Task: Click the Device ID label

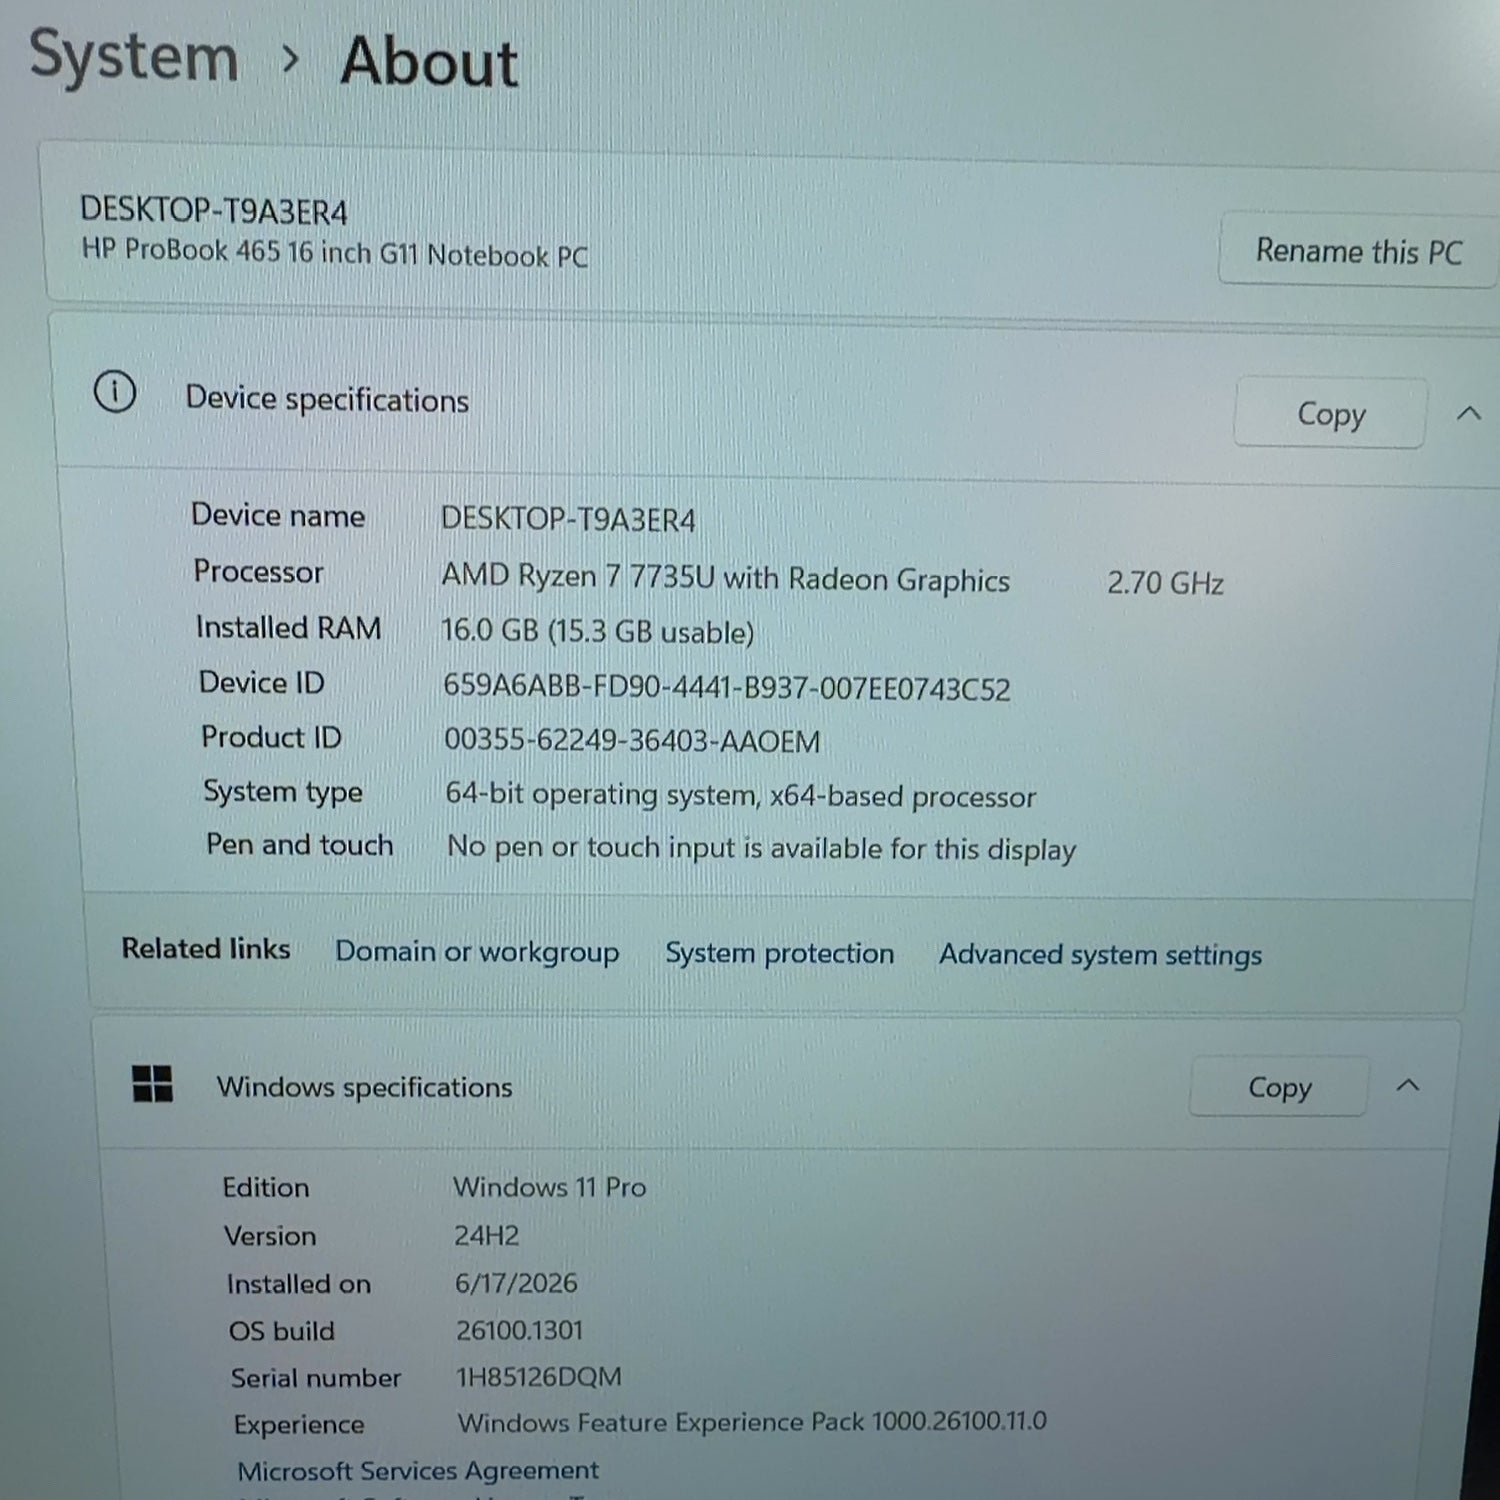Action: pos(262,682)
